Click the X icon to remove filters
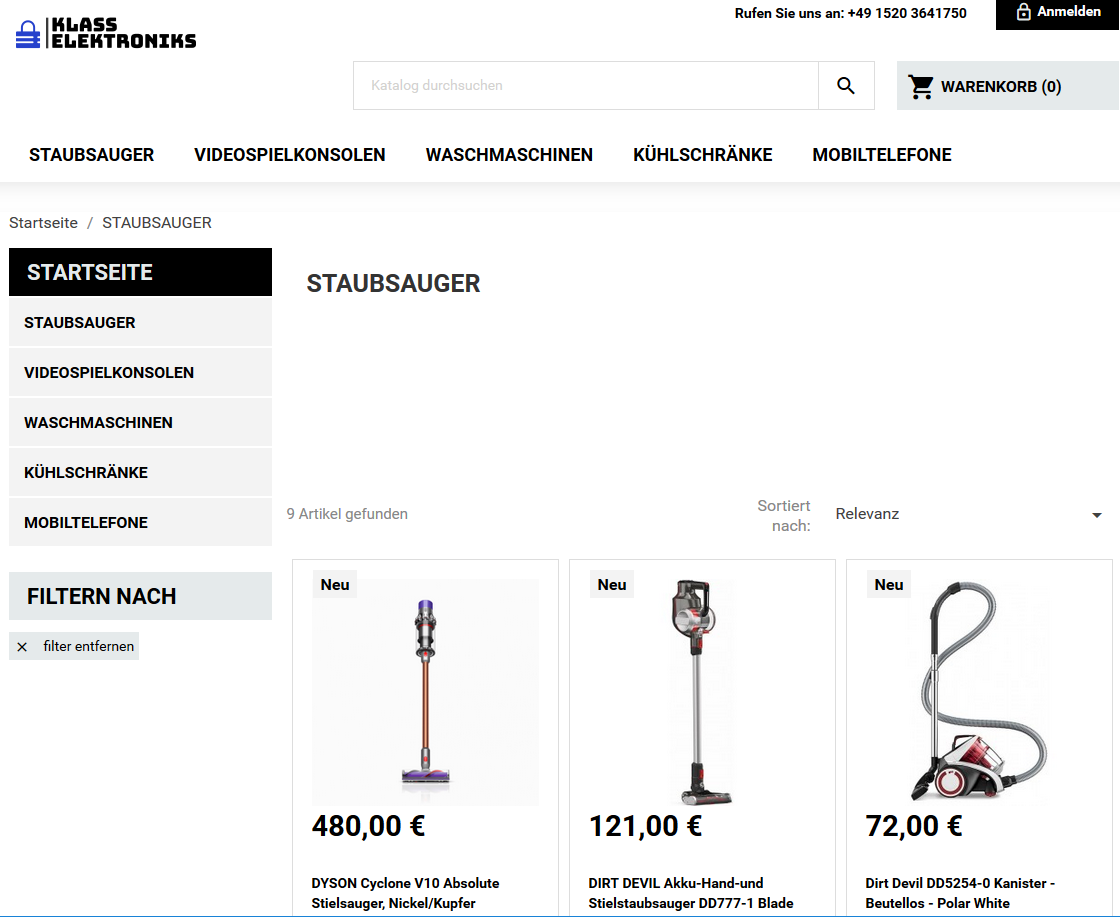 pyautogui.click(x=22, y=646)
